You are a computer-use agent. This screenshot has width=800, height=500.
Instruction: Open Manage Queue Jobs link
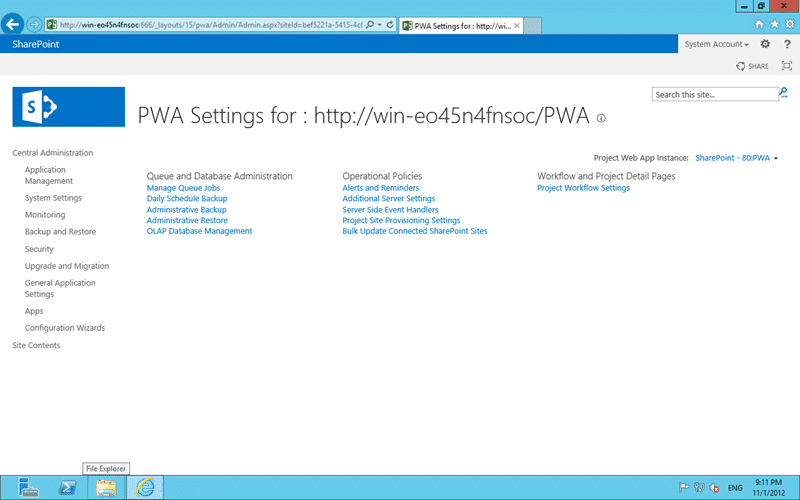(184, 188)
